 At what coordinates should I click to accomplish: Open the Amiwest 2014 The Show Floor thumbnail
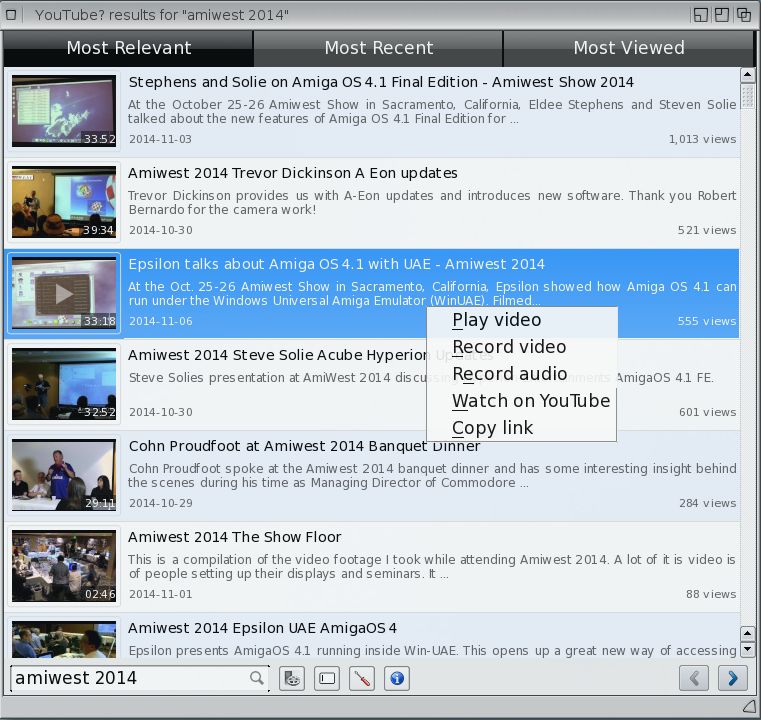(x=64, y=566)
